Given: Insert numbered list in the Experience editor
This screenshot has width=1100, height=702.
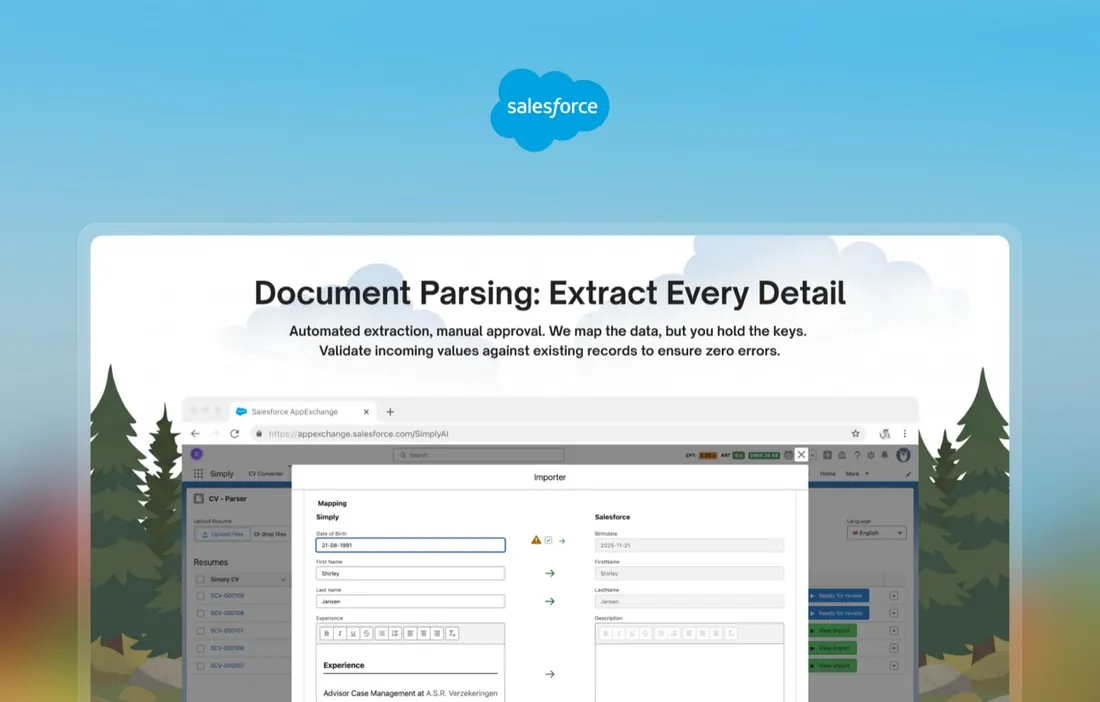Looking at the screenshot, I should [395, 633].
